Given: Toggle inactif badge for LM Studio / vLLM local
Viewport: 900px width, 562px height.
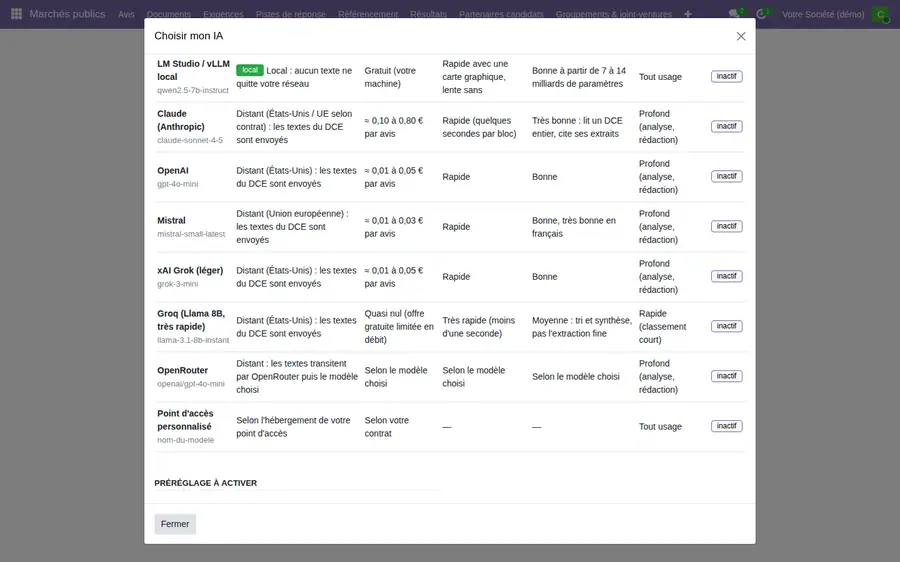Looking at the screenshot, I should (727, 76).
